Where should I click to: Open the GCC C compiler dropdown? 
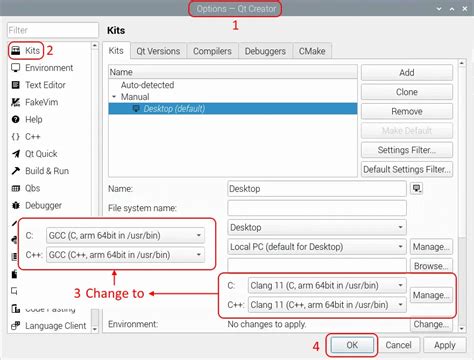[125, 236]
